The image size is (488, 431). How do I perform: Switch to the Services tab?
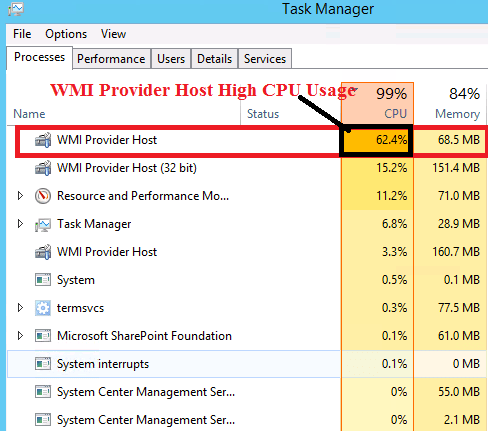tap(265, 59)
